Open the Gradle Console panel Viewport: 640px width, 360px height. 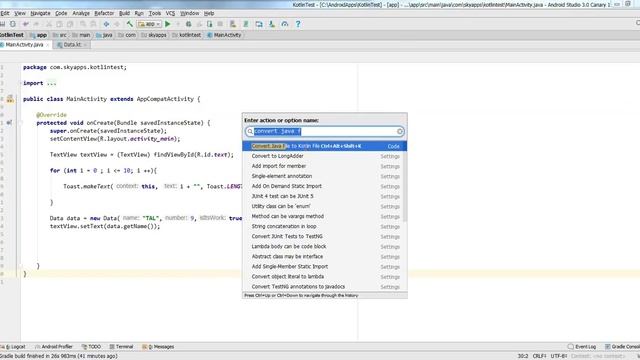[622, 347]
